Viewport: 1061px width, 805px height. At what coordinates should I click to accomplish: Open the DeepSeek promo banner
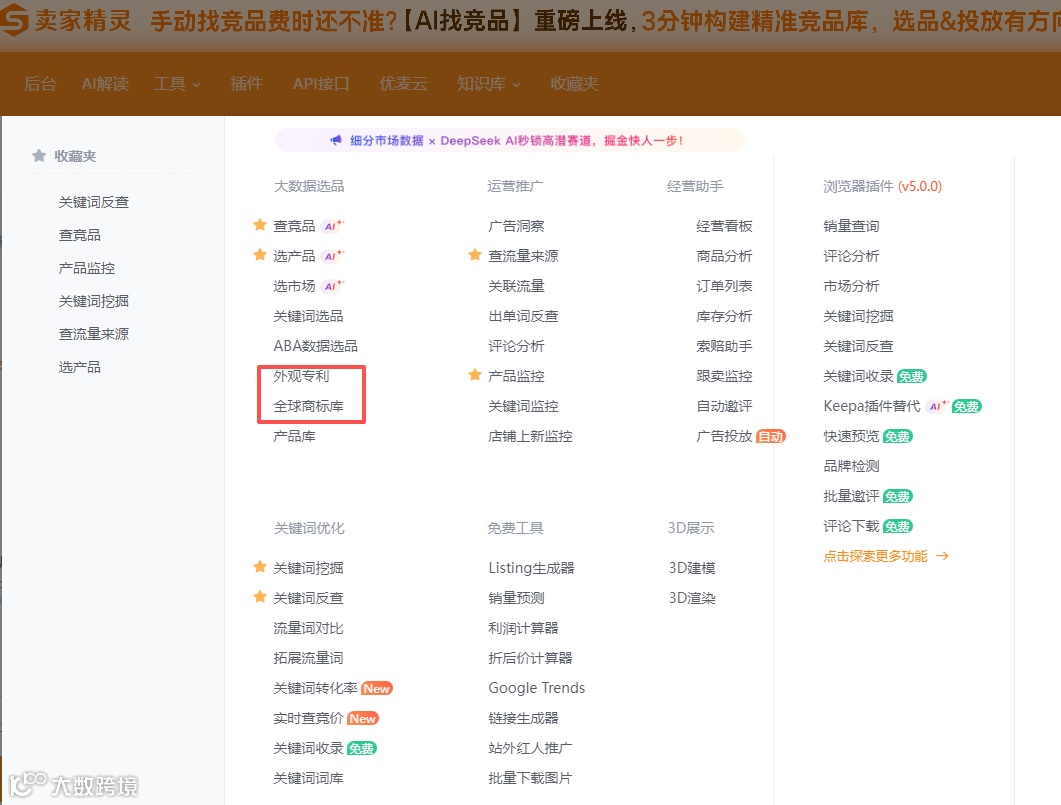[x=510, y=140]
